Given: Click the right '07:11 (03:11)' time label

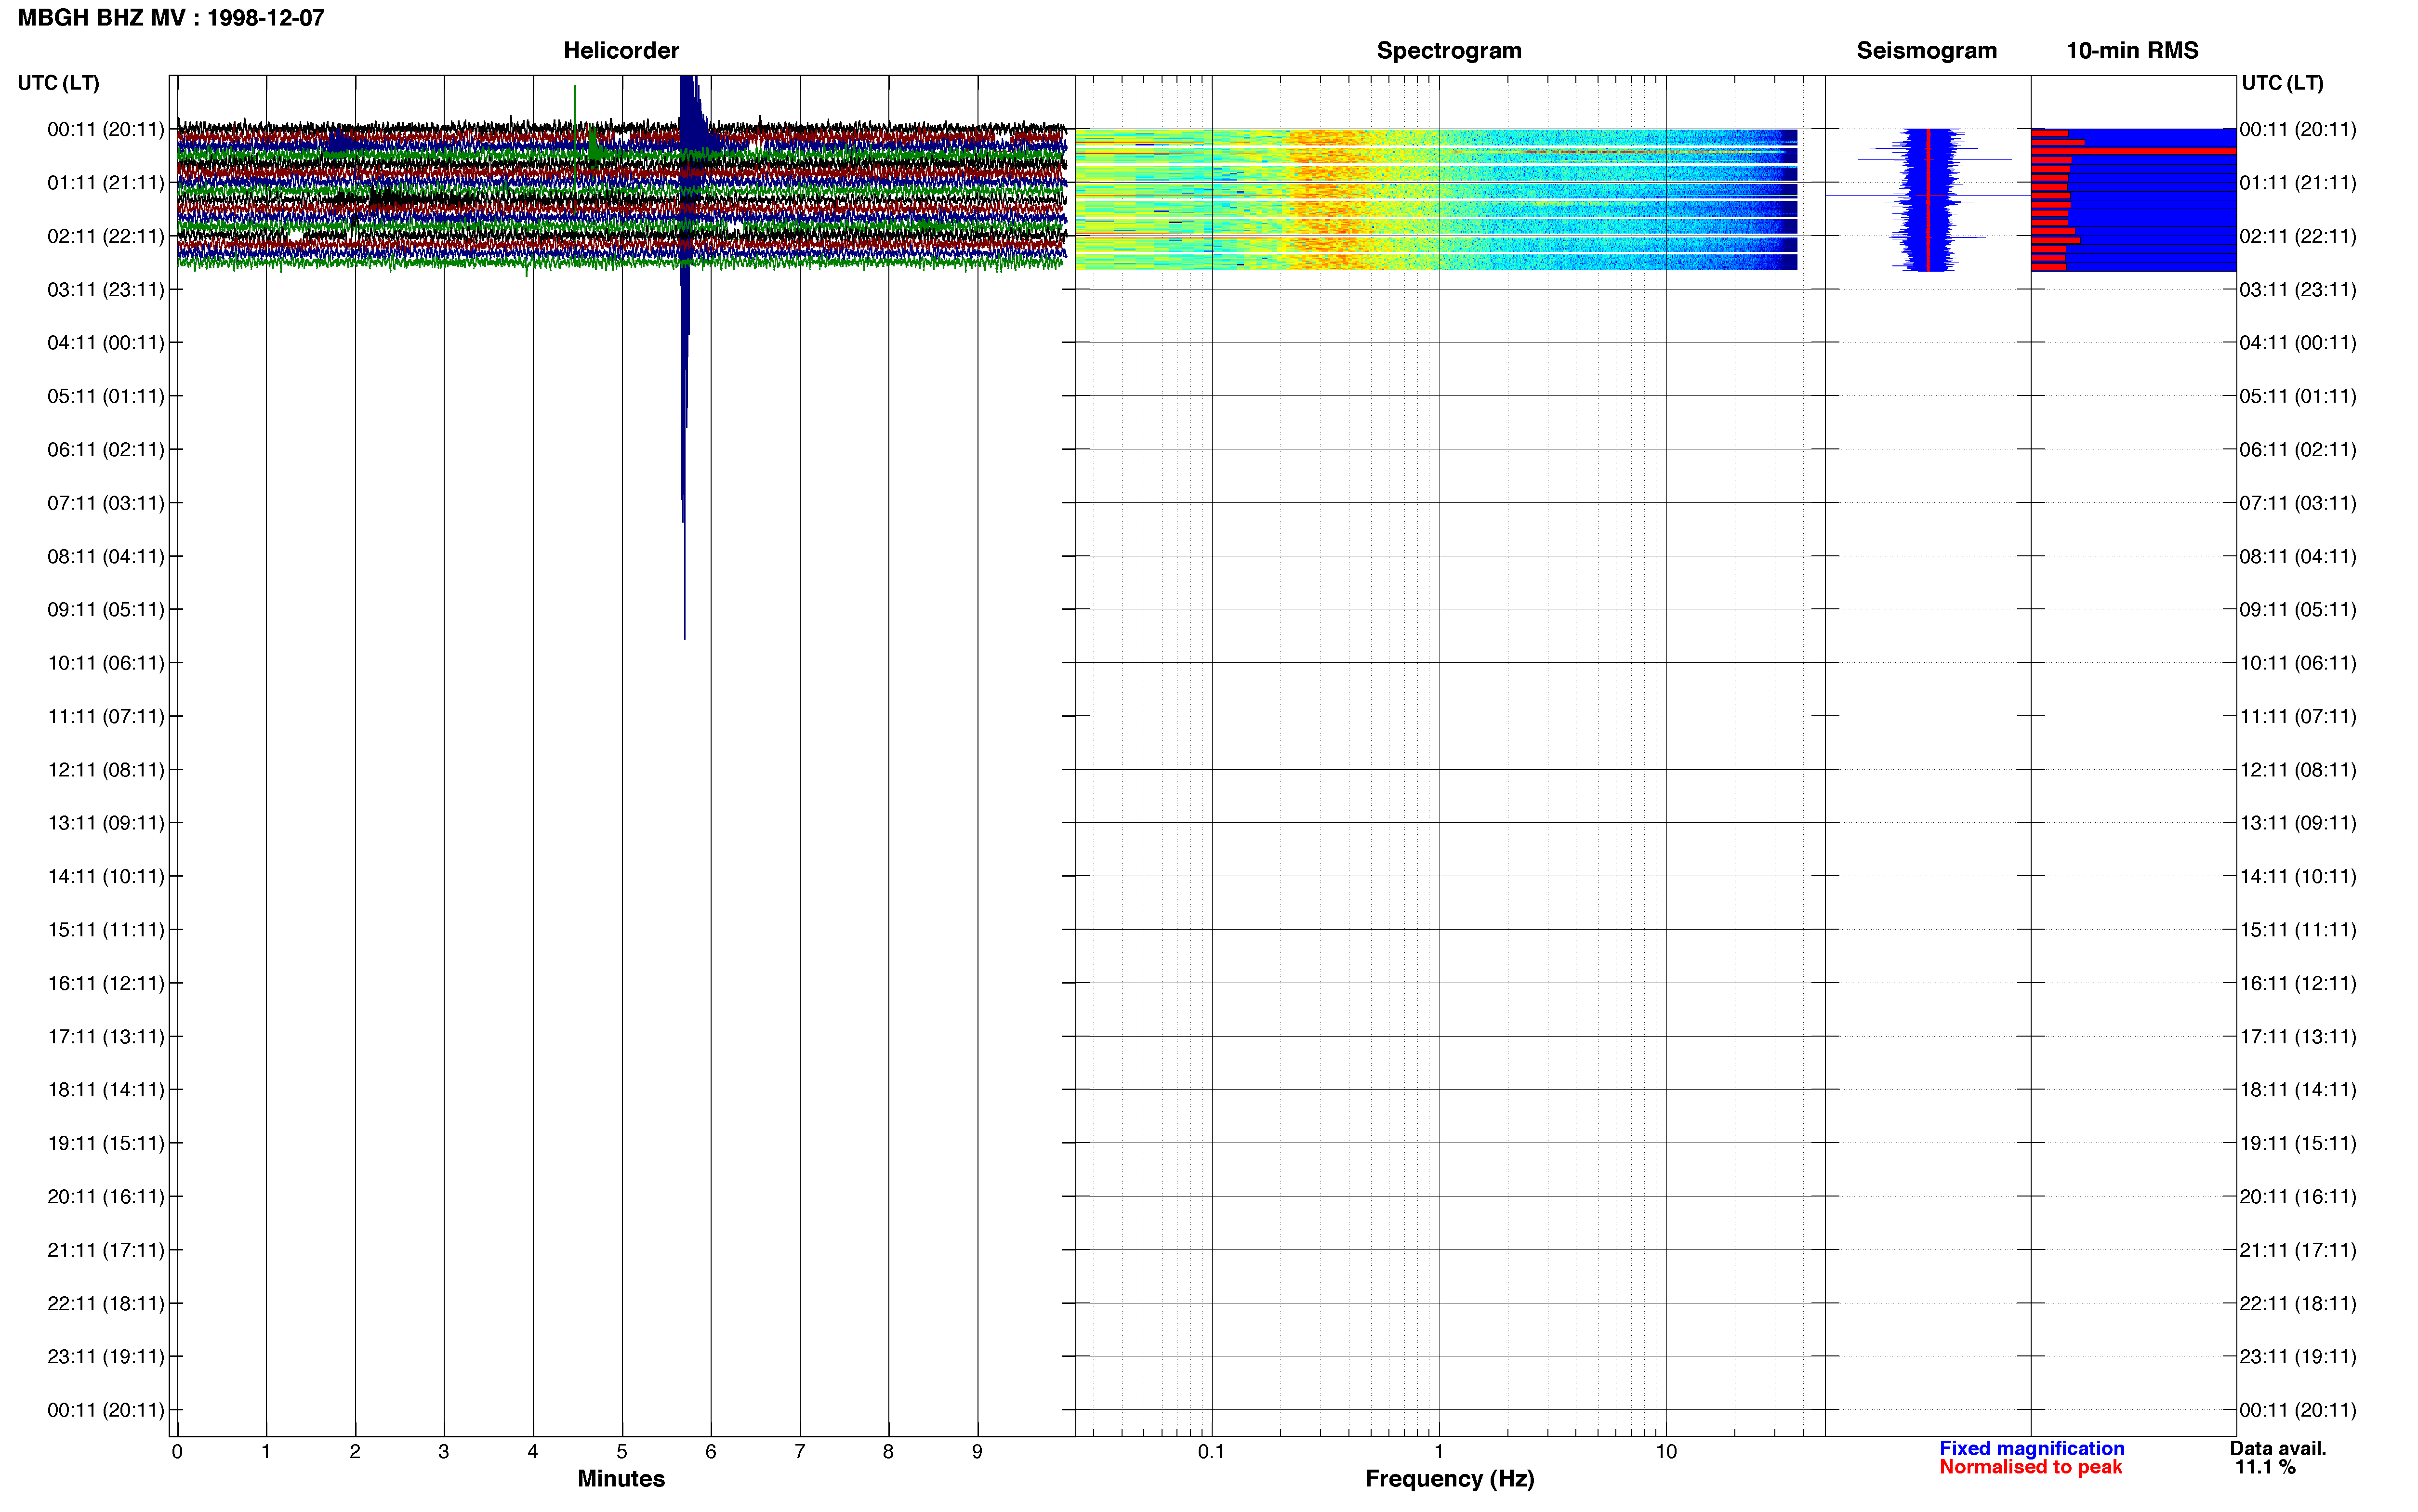Looking at the screenshot, I should coord(2298,502).
